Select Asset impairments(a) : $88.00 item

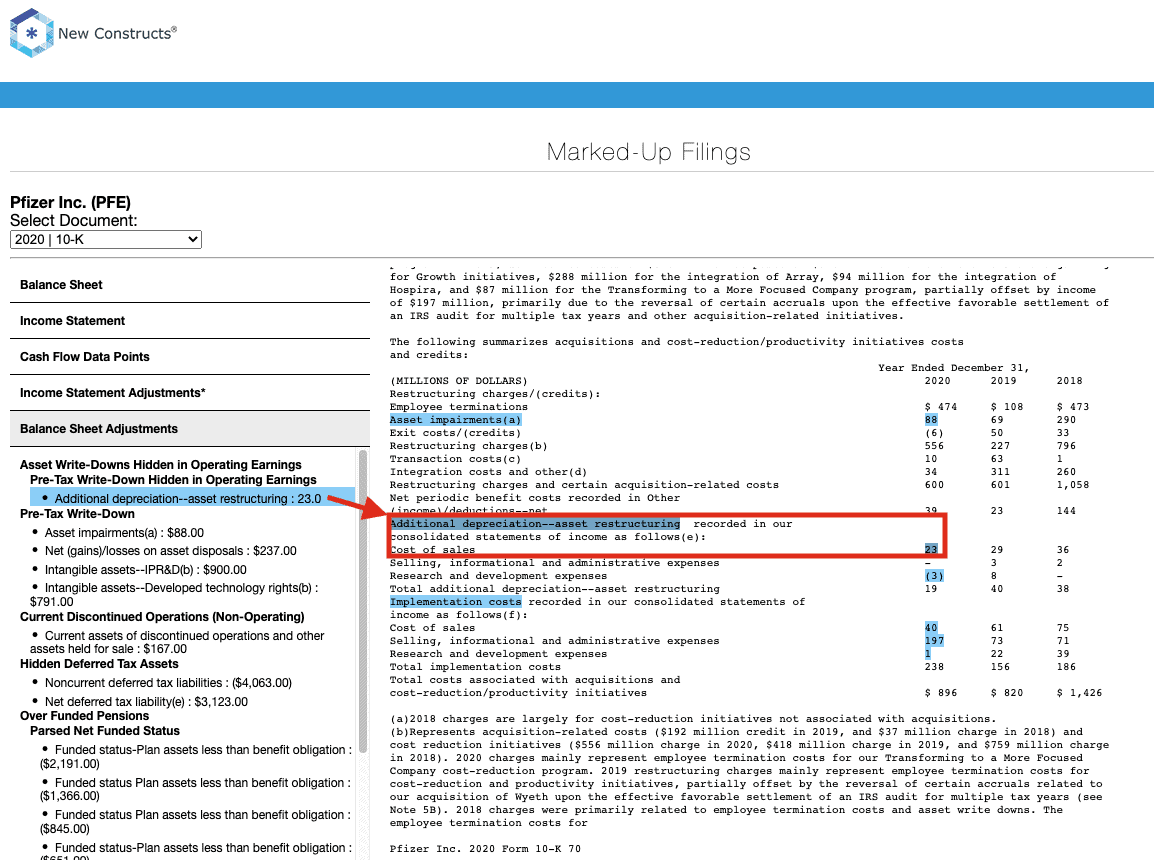[124, 533]
